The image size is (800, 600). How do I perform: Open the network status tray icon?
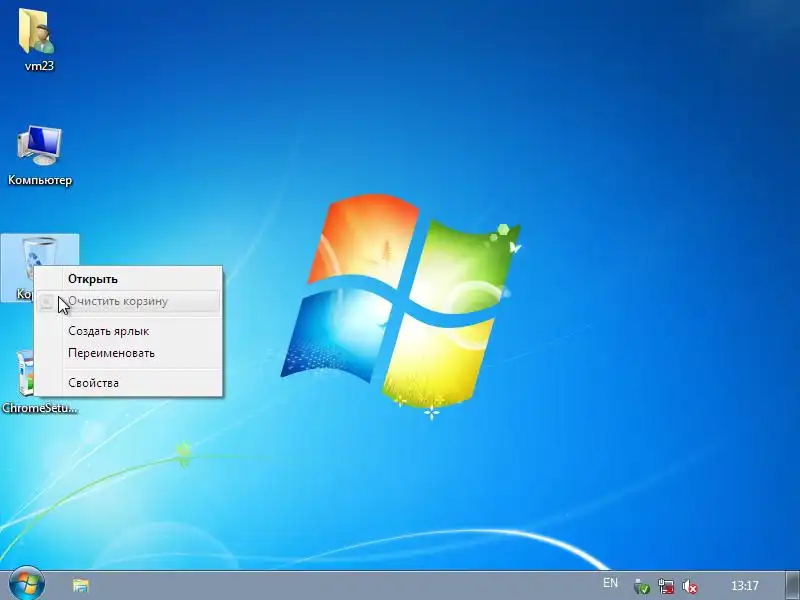coord(666,586)
